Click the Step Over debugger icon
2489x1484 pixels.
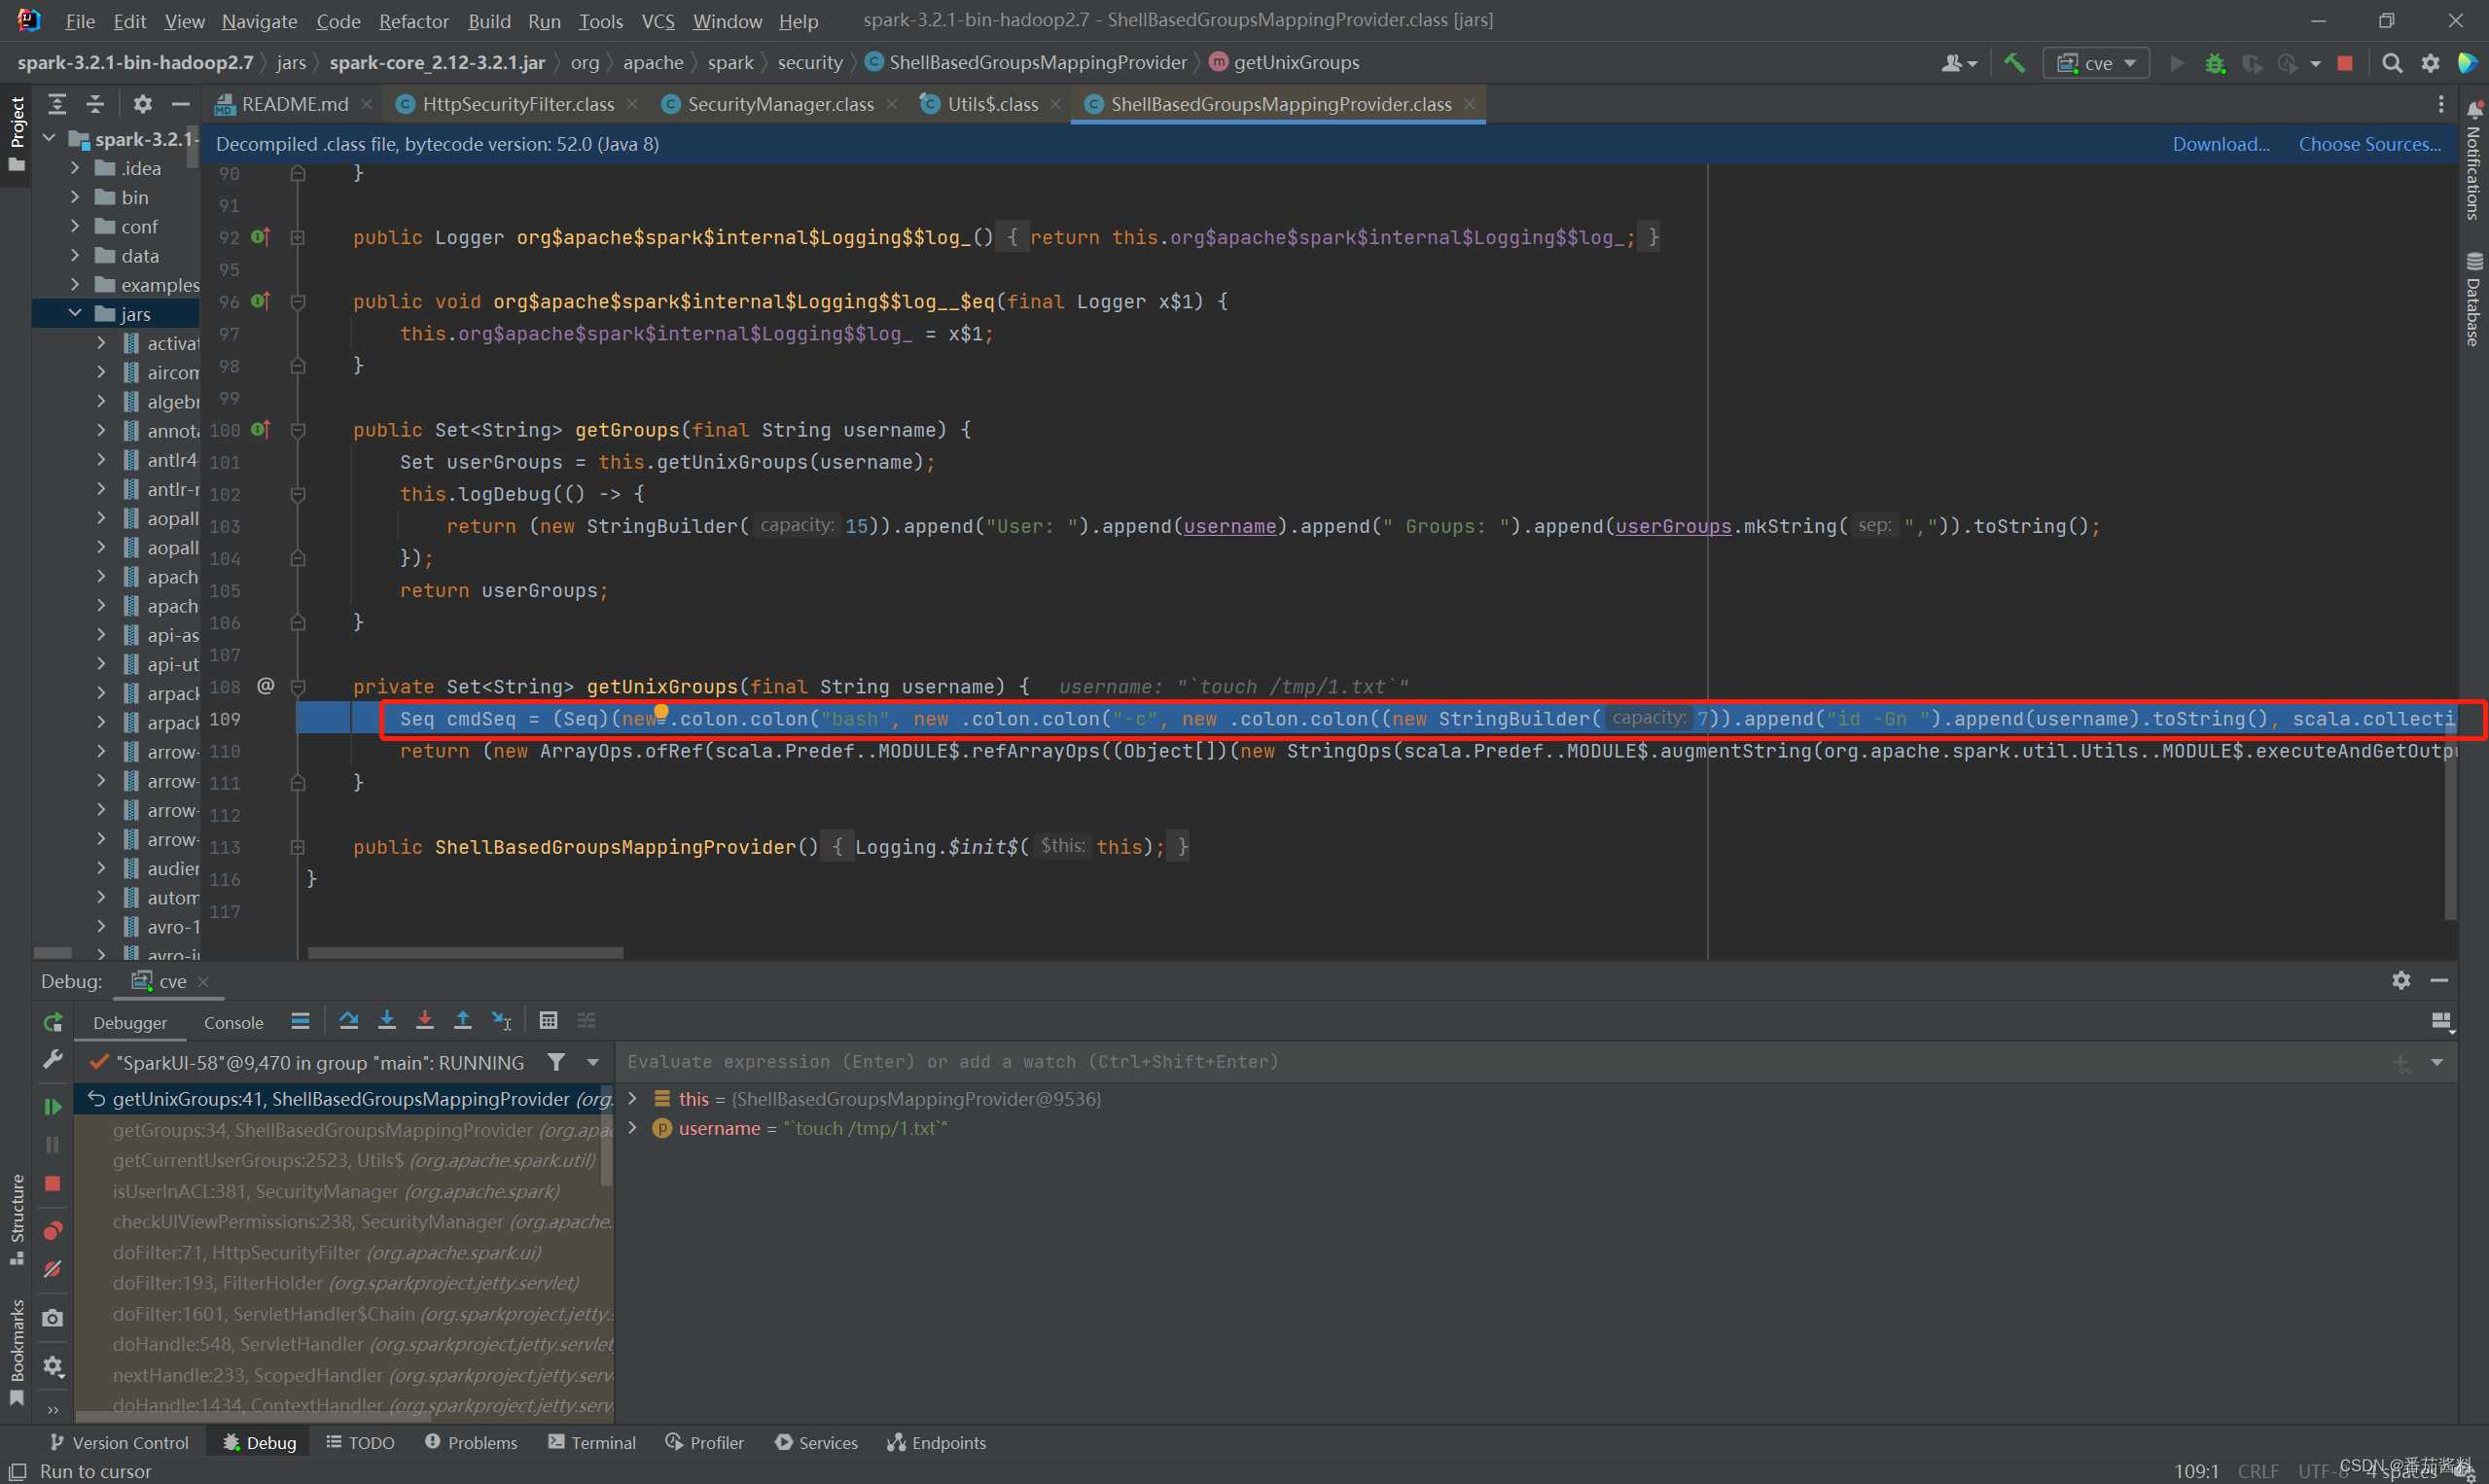tap(348, 1020)
